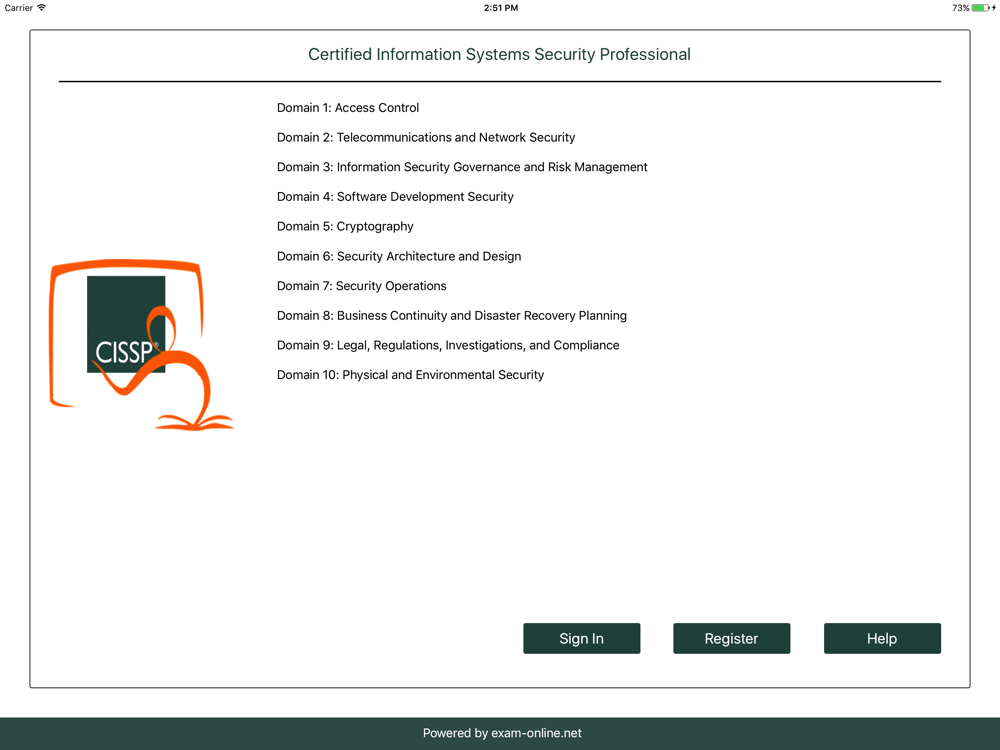Select Domain 2: Telecommunications and Network Security
The width and height of the screenshot is (1000, 750).
[426, 137]
